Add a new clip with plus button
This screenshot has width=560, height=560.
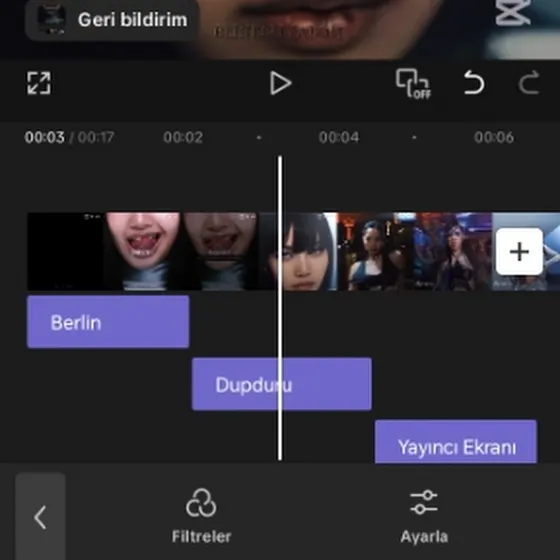(x=519, y=251)
